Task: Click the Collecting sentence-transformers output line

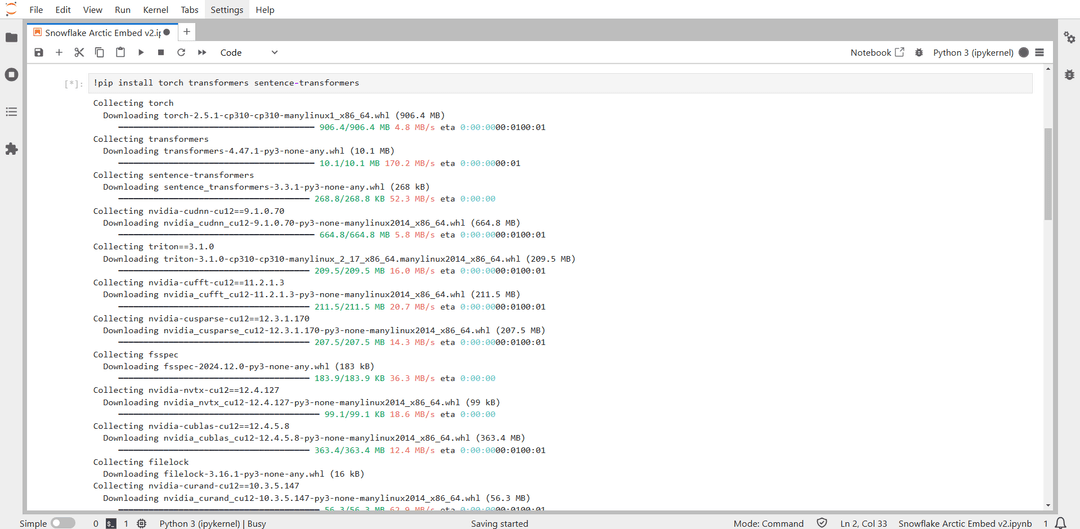Action: coord(174,175)
